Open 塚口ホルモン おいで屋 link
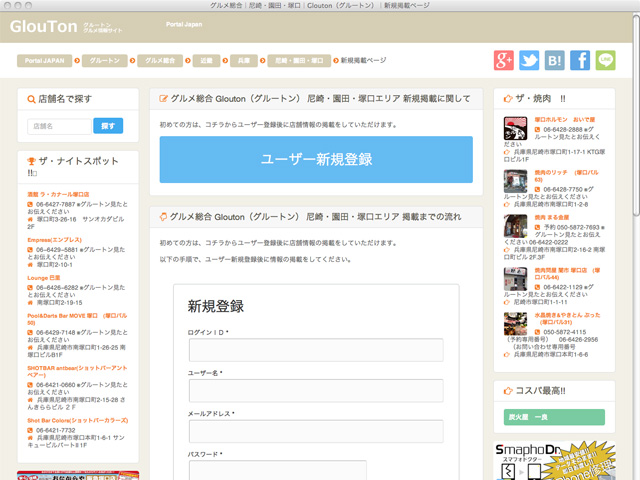 (x=565, y=120)
